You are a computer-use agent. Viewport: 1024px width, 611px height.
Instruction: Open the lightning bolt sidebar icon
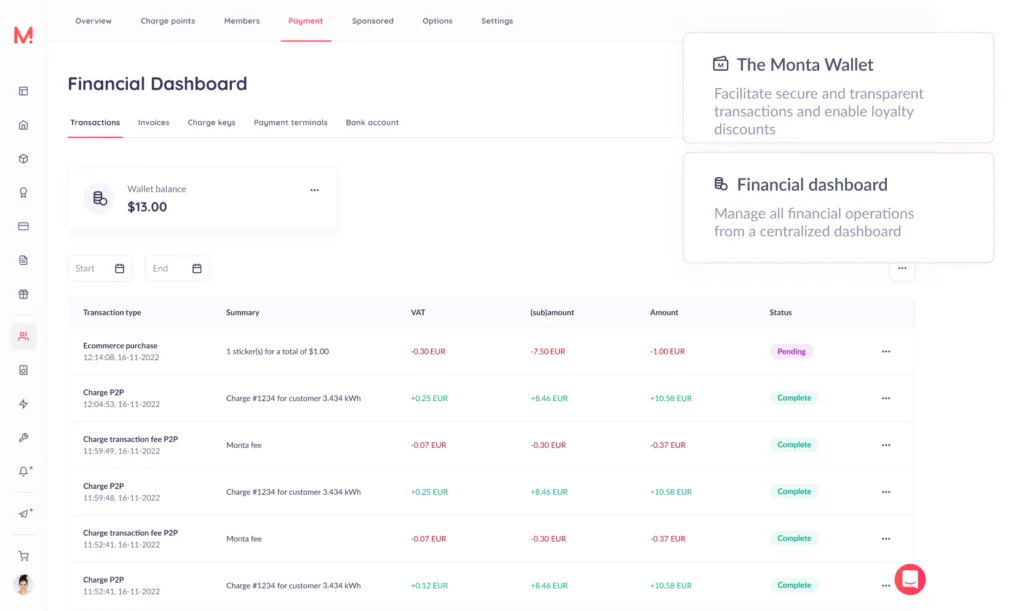[x=24, y=404]
